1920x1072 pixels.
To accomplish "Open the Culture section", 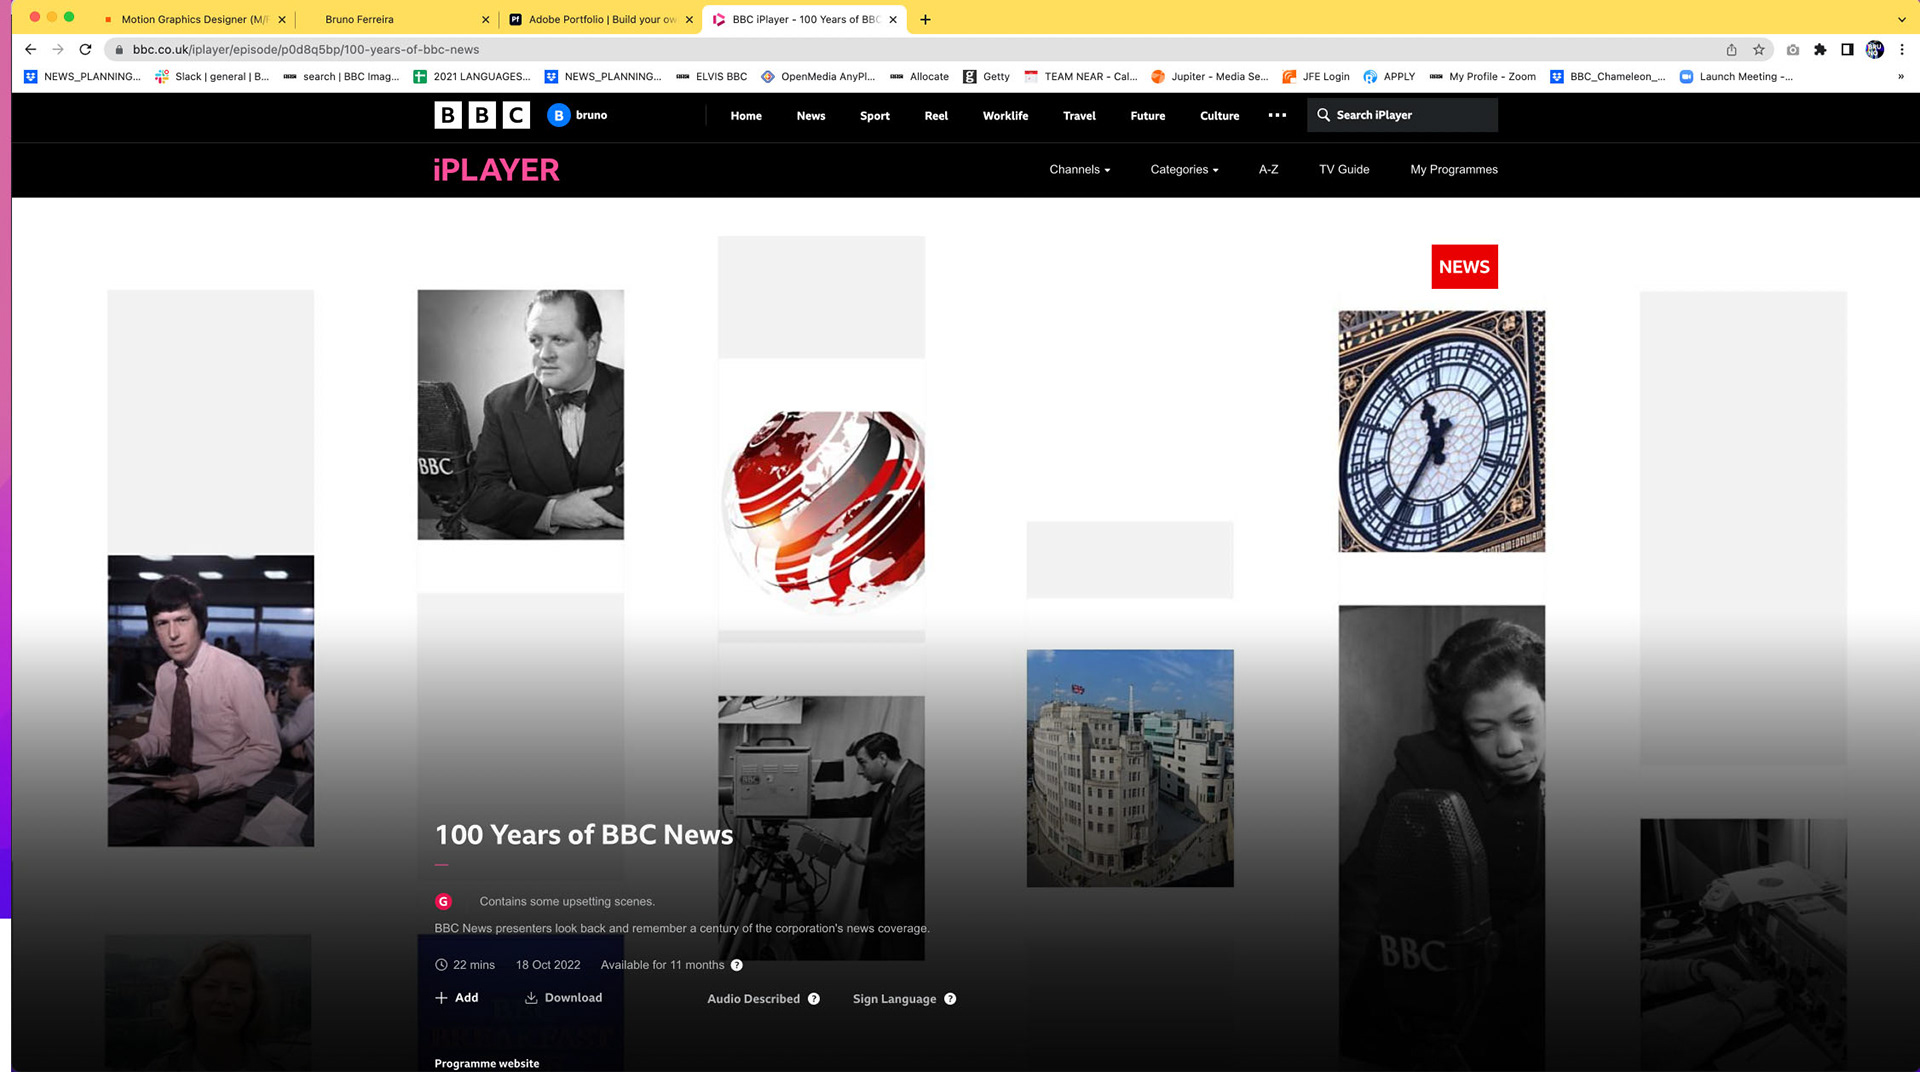I will tap(1219, 116).
